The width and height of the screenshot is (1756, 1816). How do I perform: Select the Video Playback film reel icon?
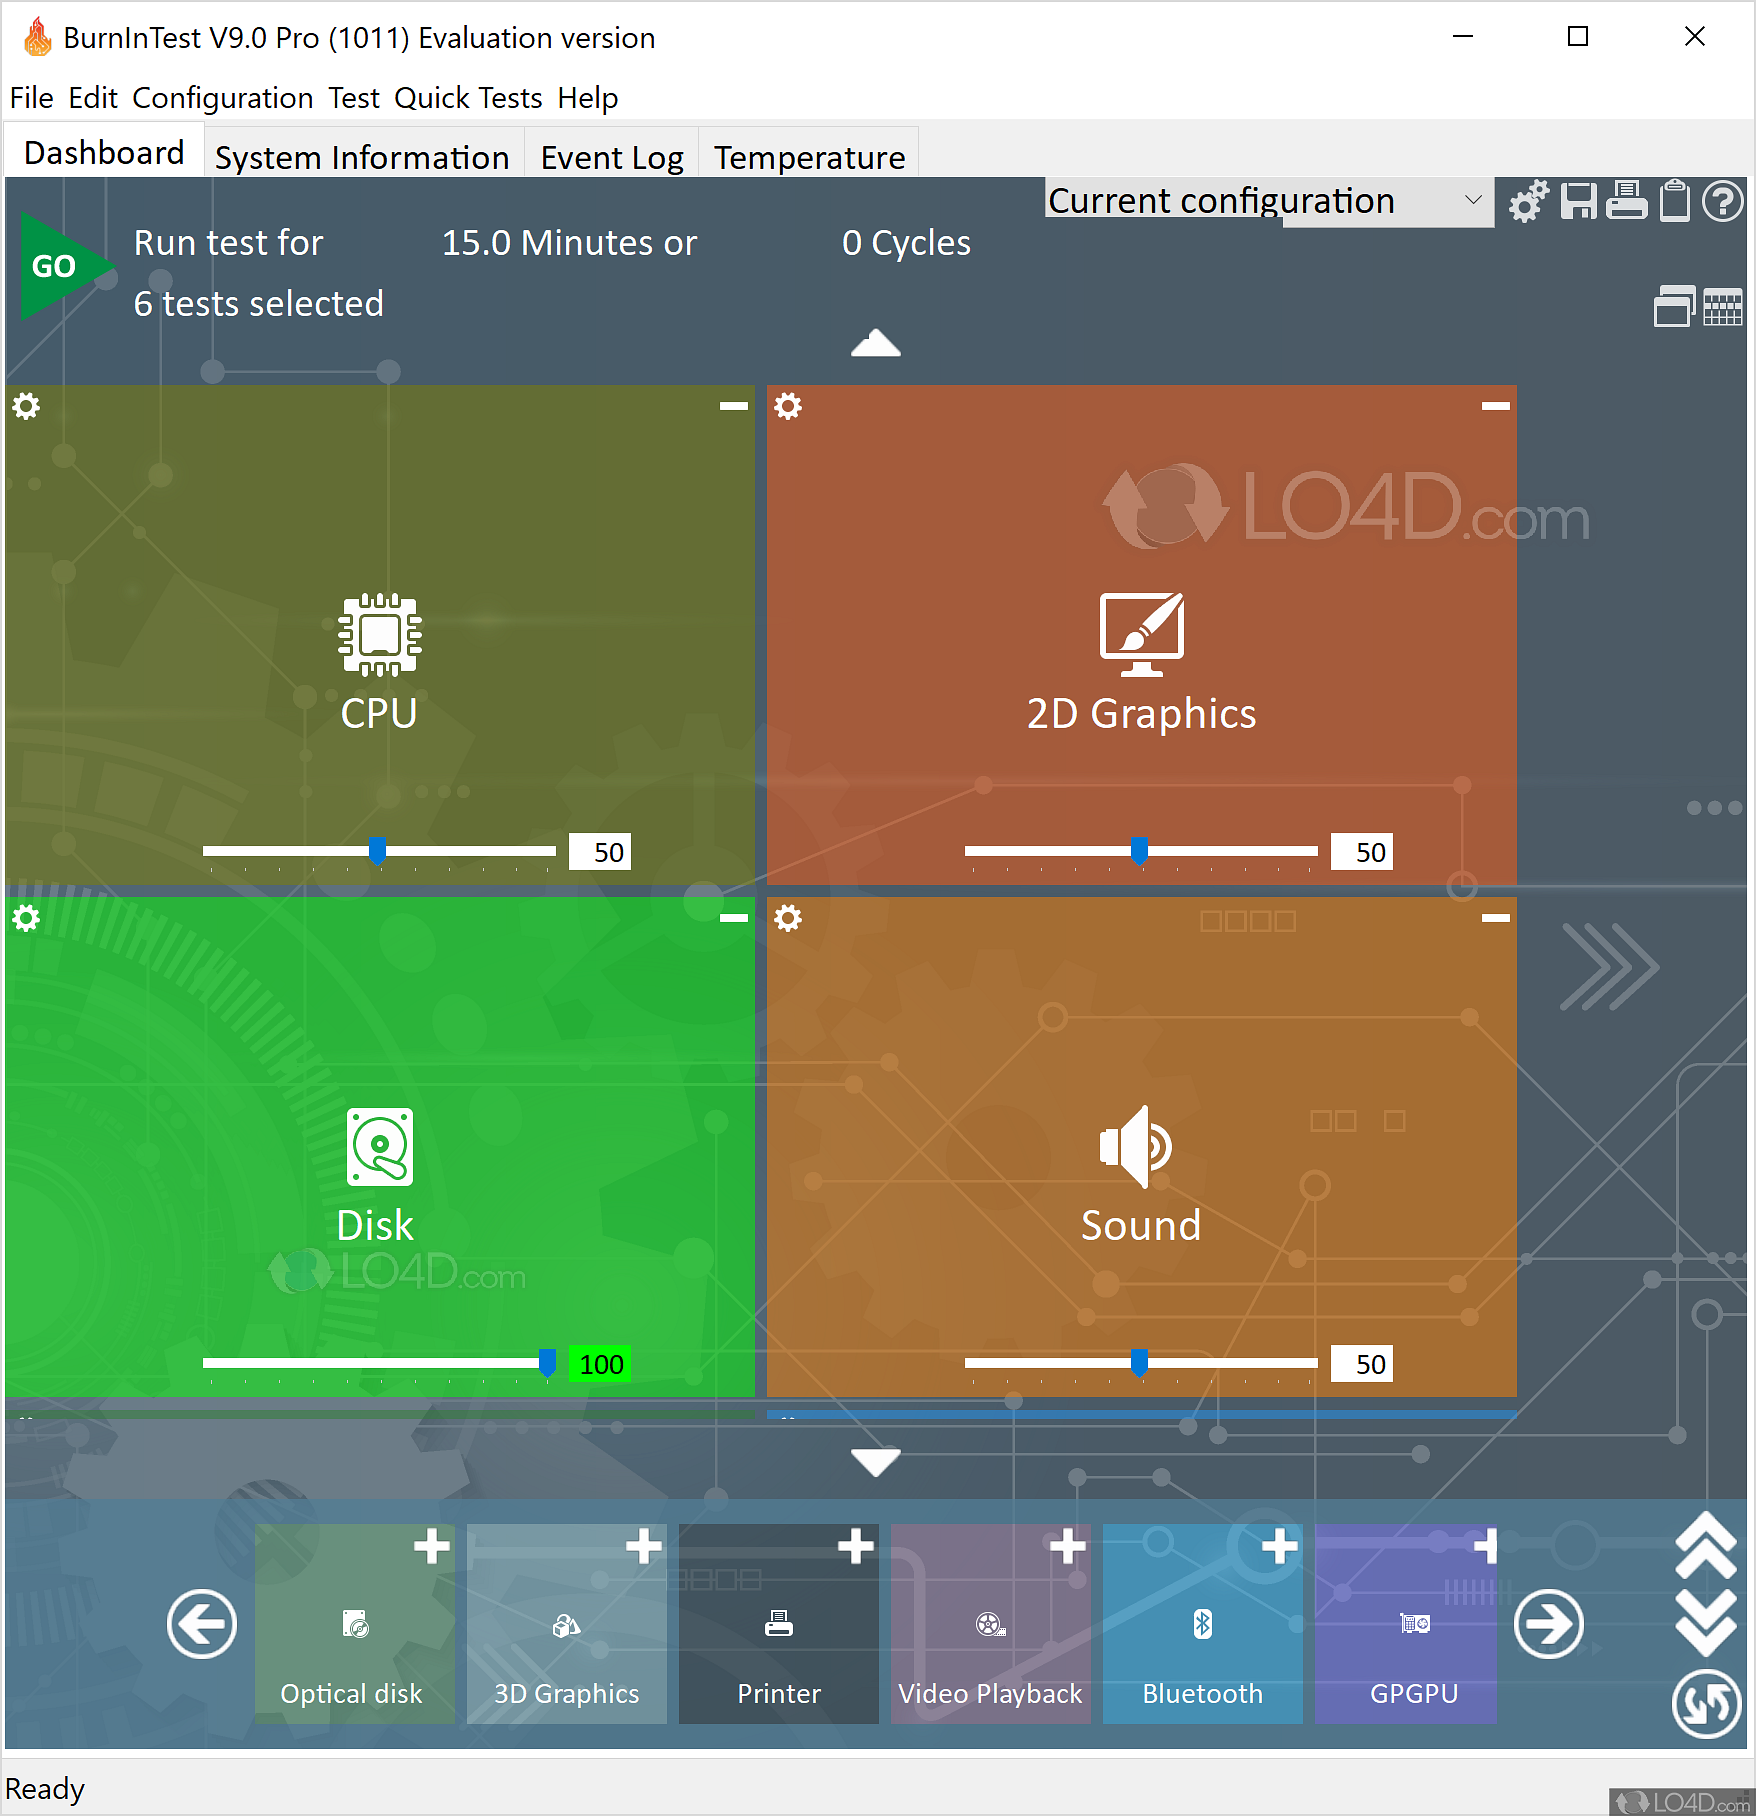point(991,1624)
